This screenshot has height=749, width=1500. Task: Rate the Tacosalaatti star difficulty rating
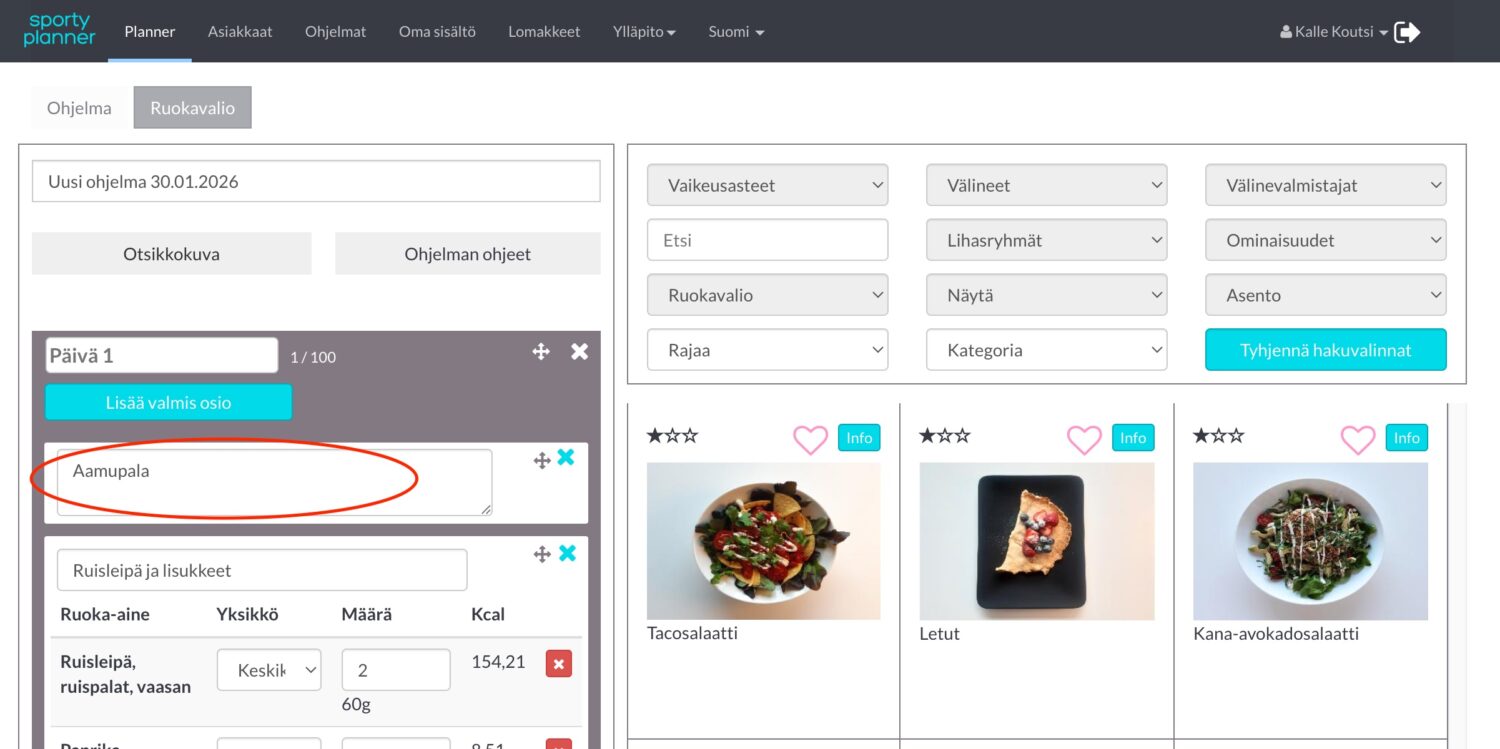point(672,436)
